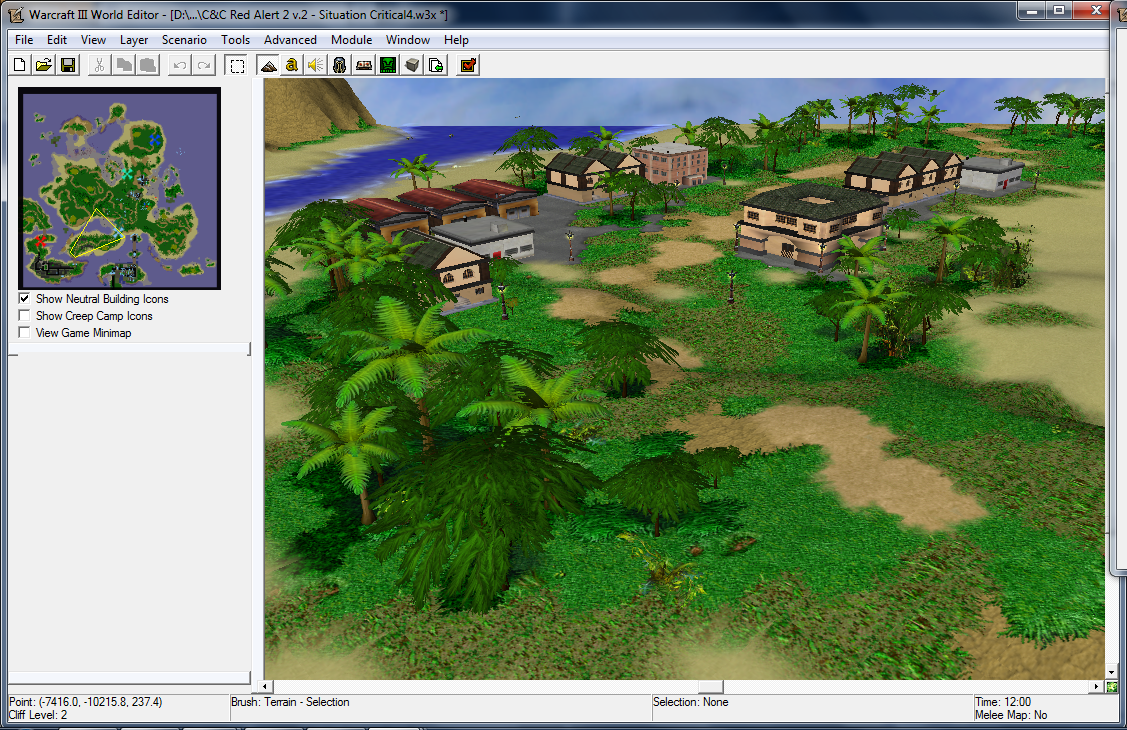Click the Point coordinates status text
Screen dimensions: 1127x730
pyautogui.click(x=86, y=702)
